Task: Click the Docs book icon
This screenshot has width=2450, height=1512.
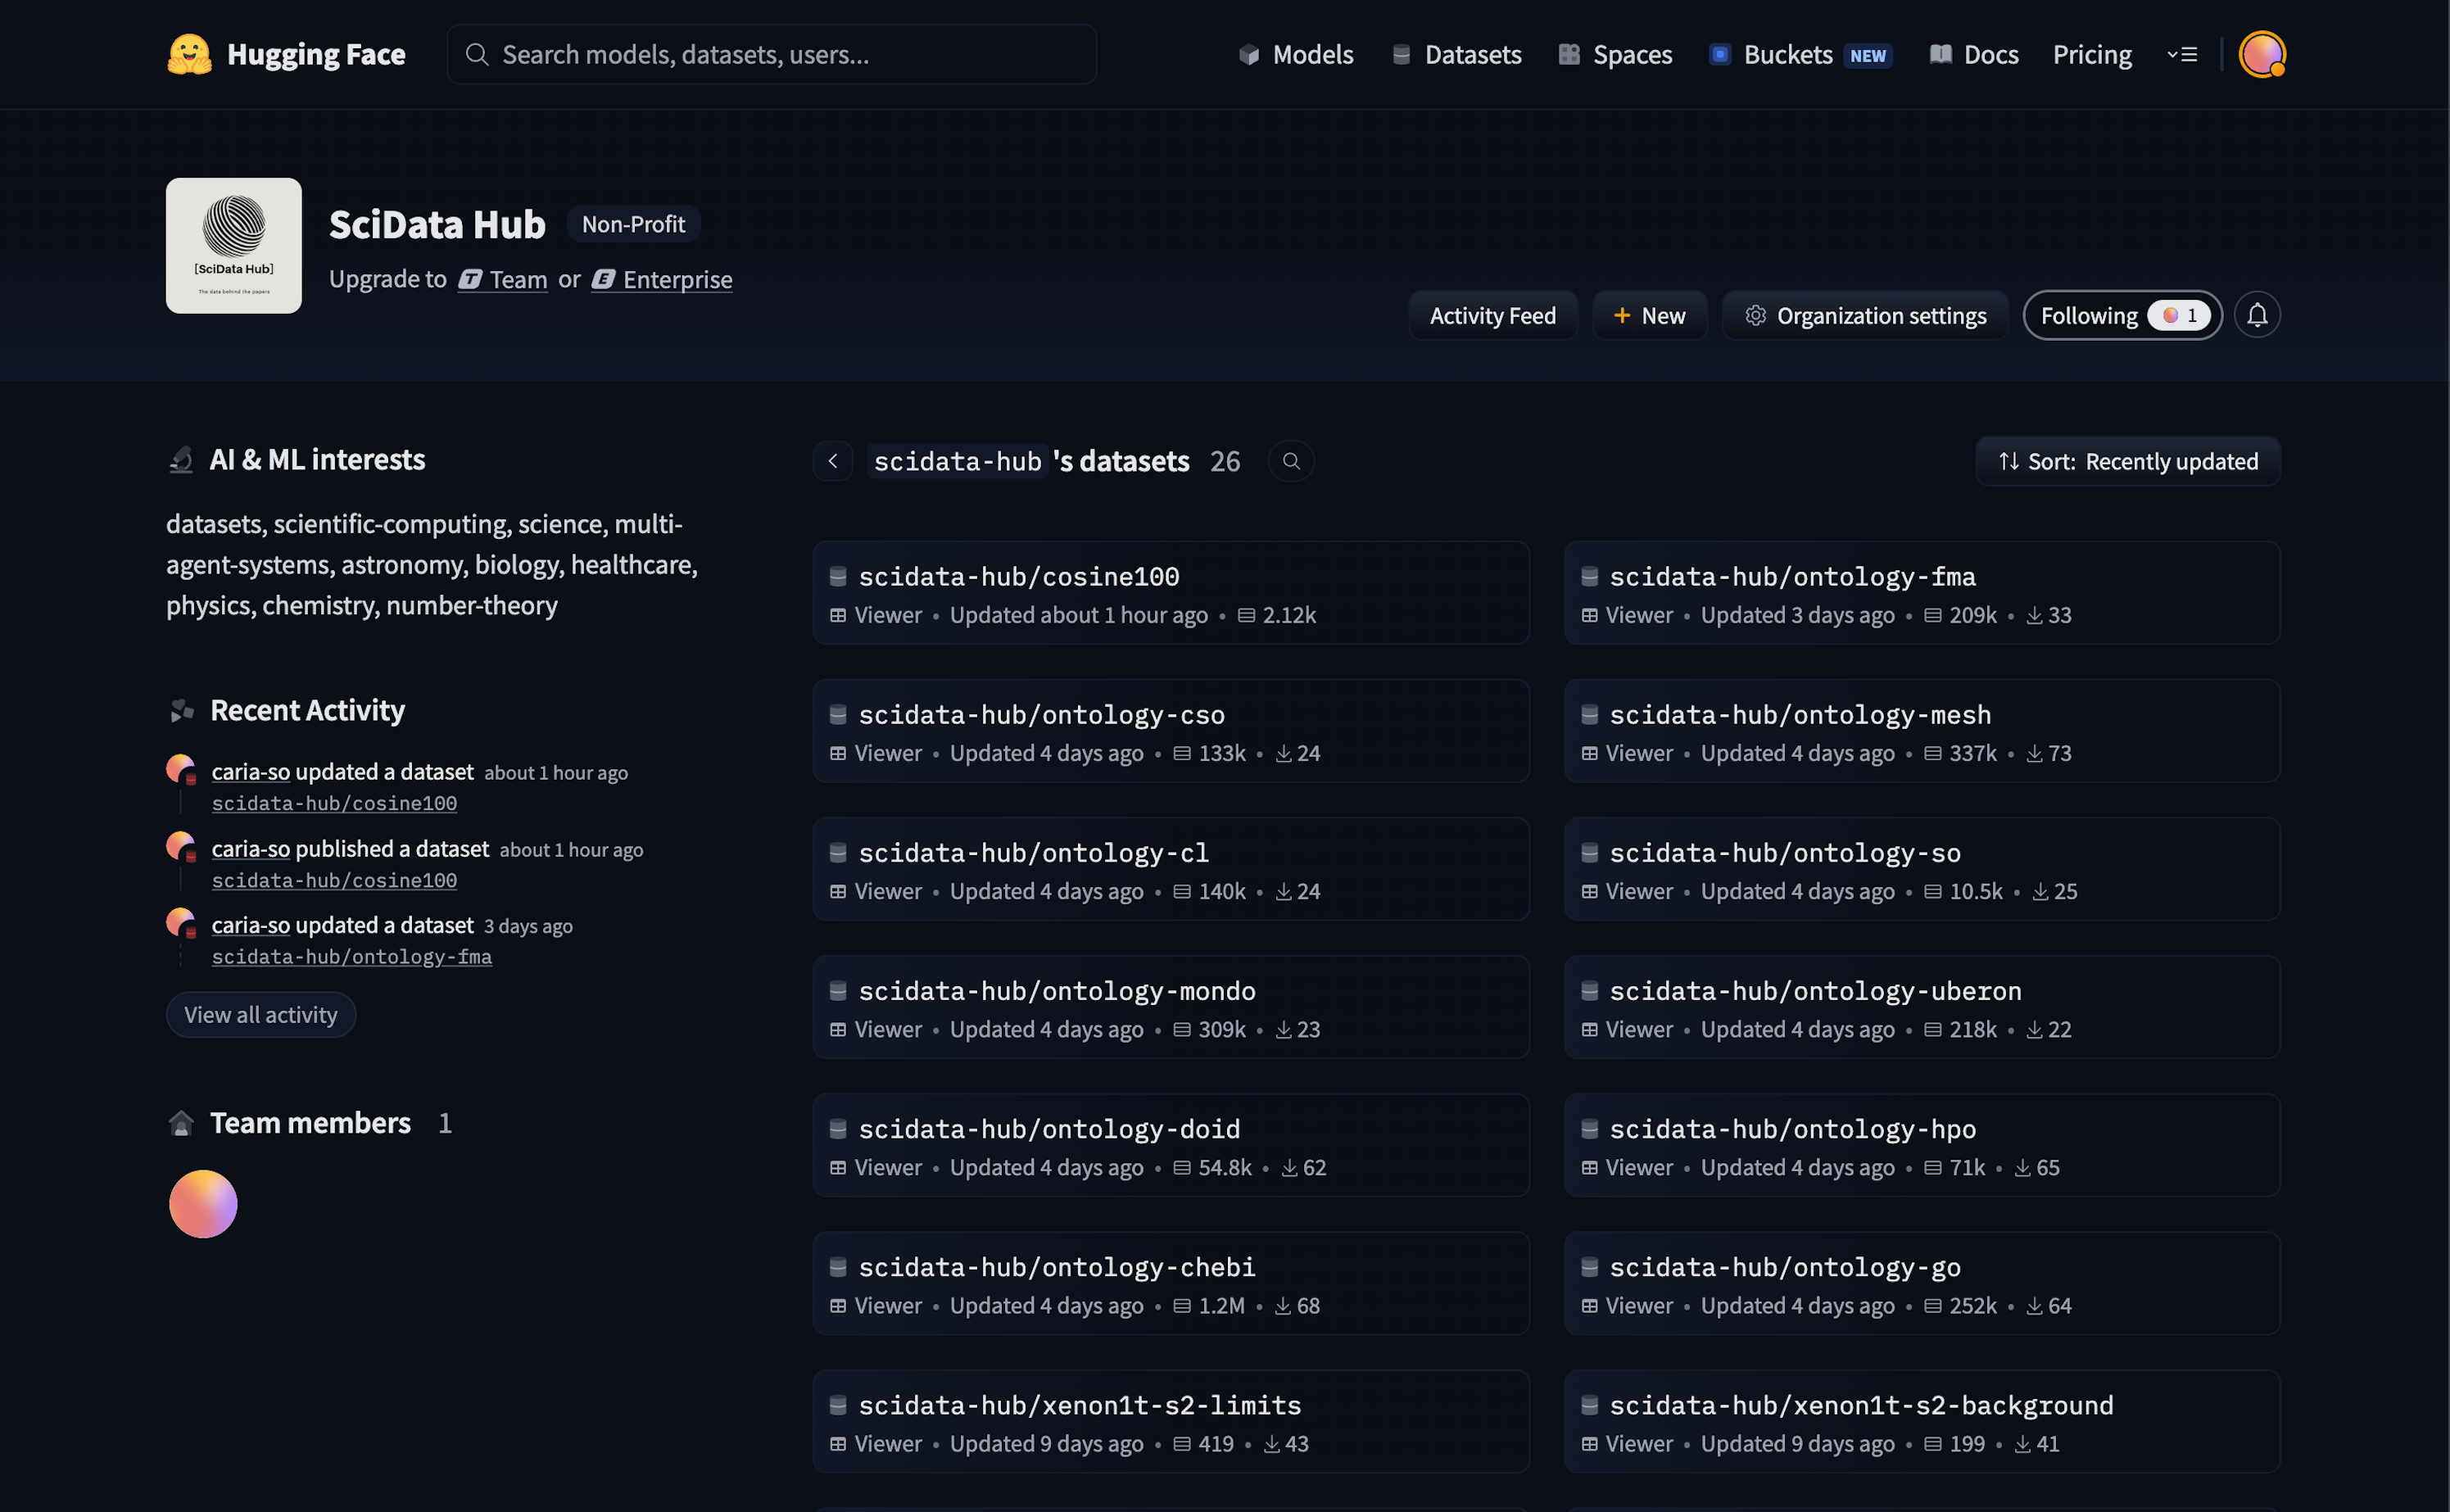Action: point(1940,54)
